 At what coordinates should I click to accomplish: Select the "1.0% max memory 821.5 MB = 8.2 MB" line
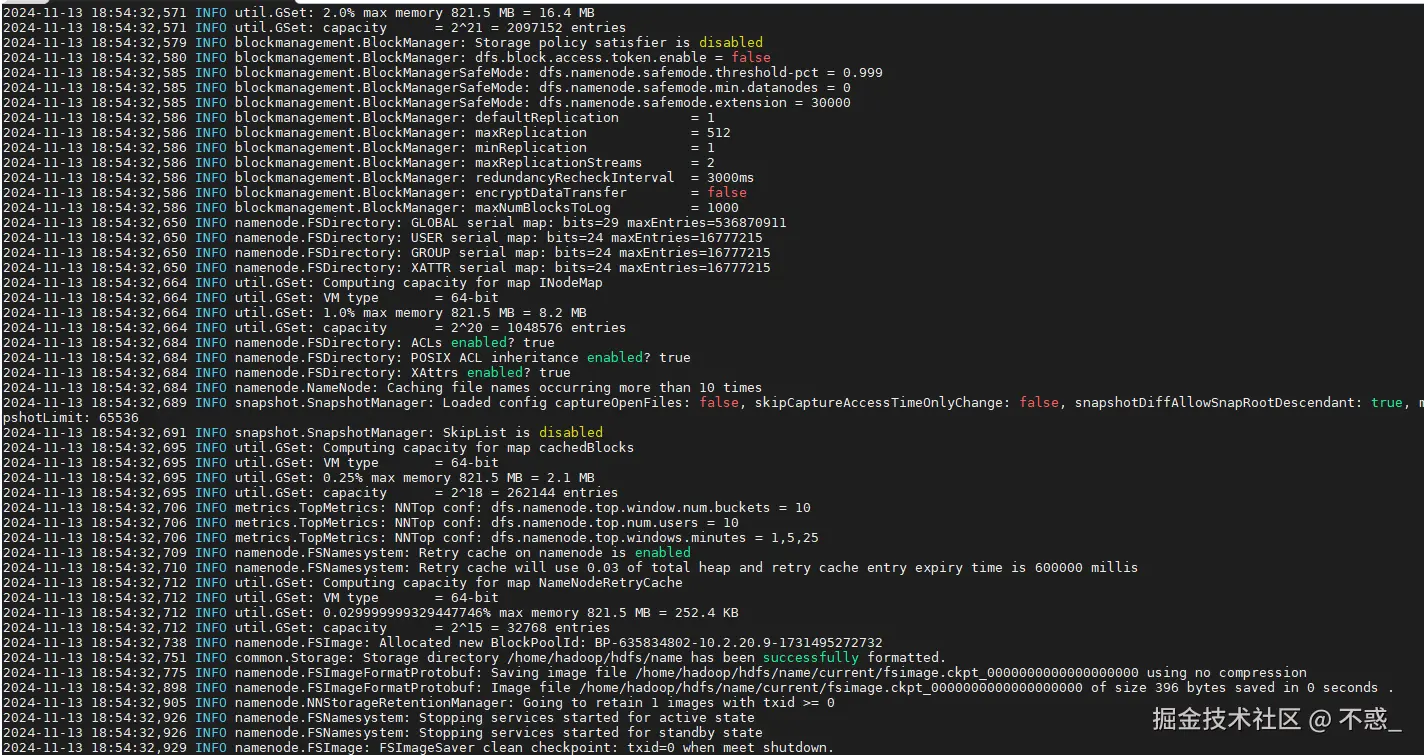294,313
